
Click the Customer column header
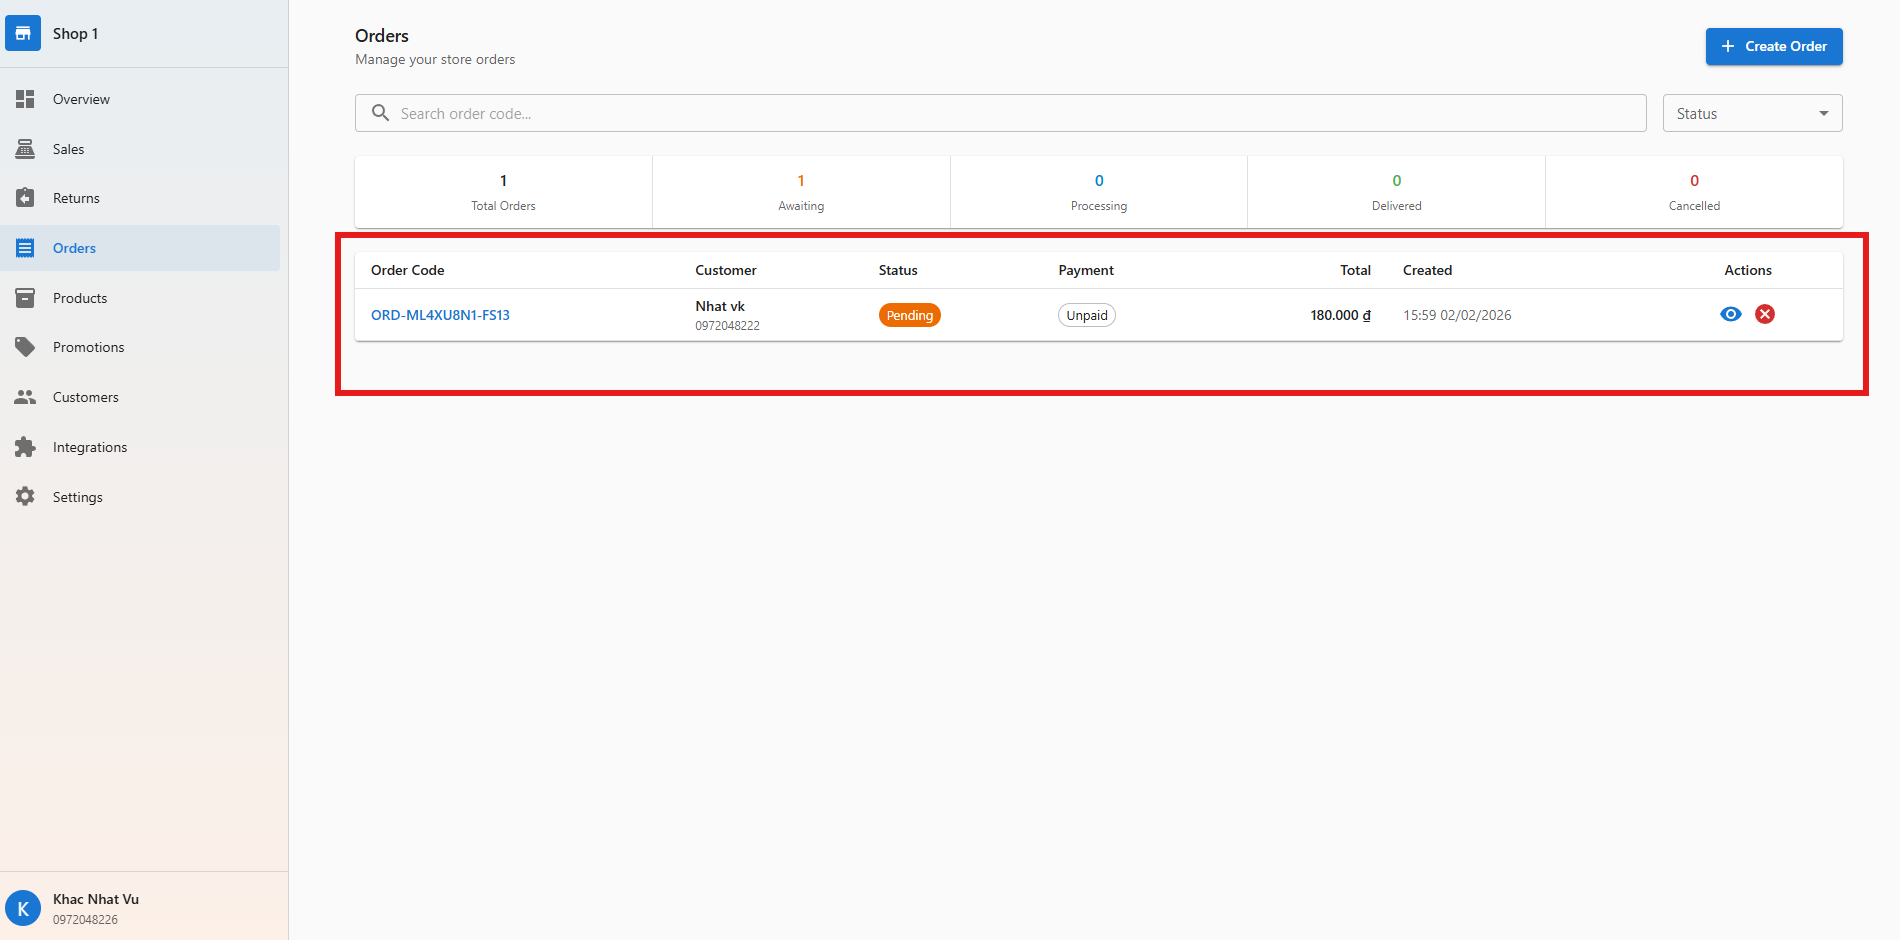coord(726,270)
